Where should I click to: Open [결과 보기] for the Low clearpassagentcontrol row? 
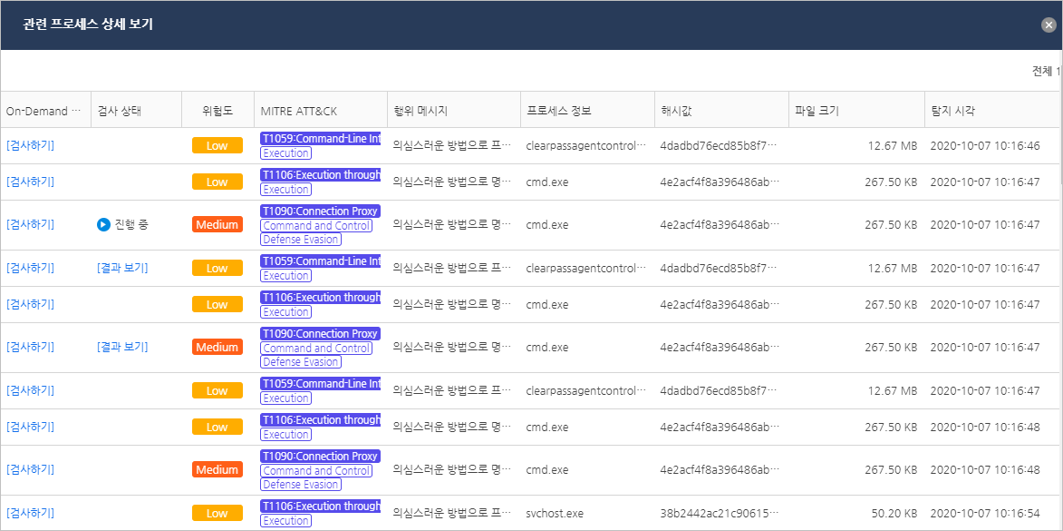[122, 268]
